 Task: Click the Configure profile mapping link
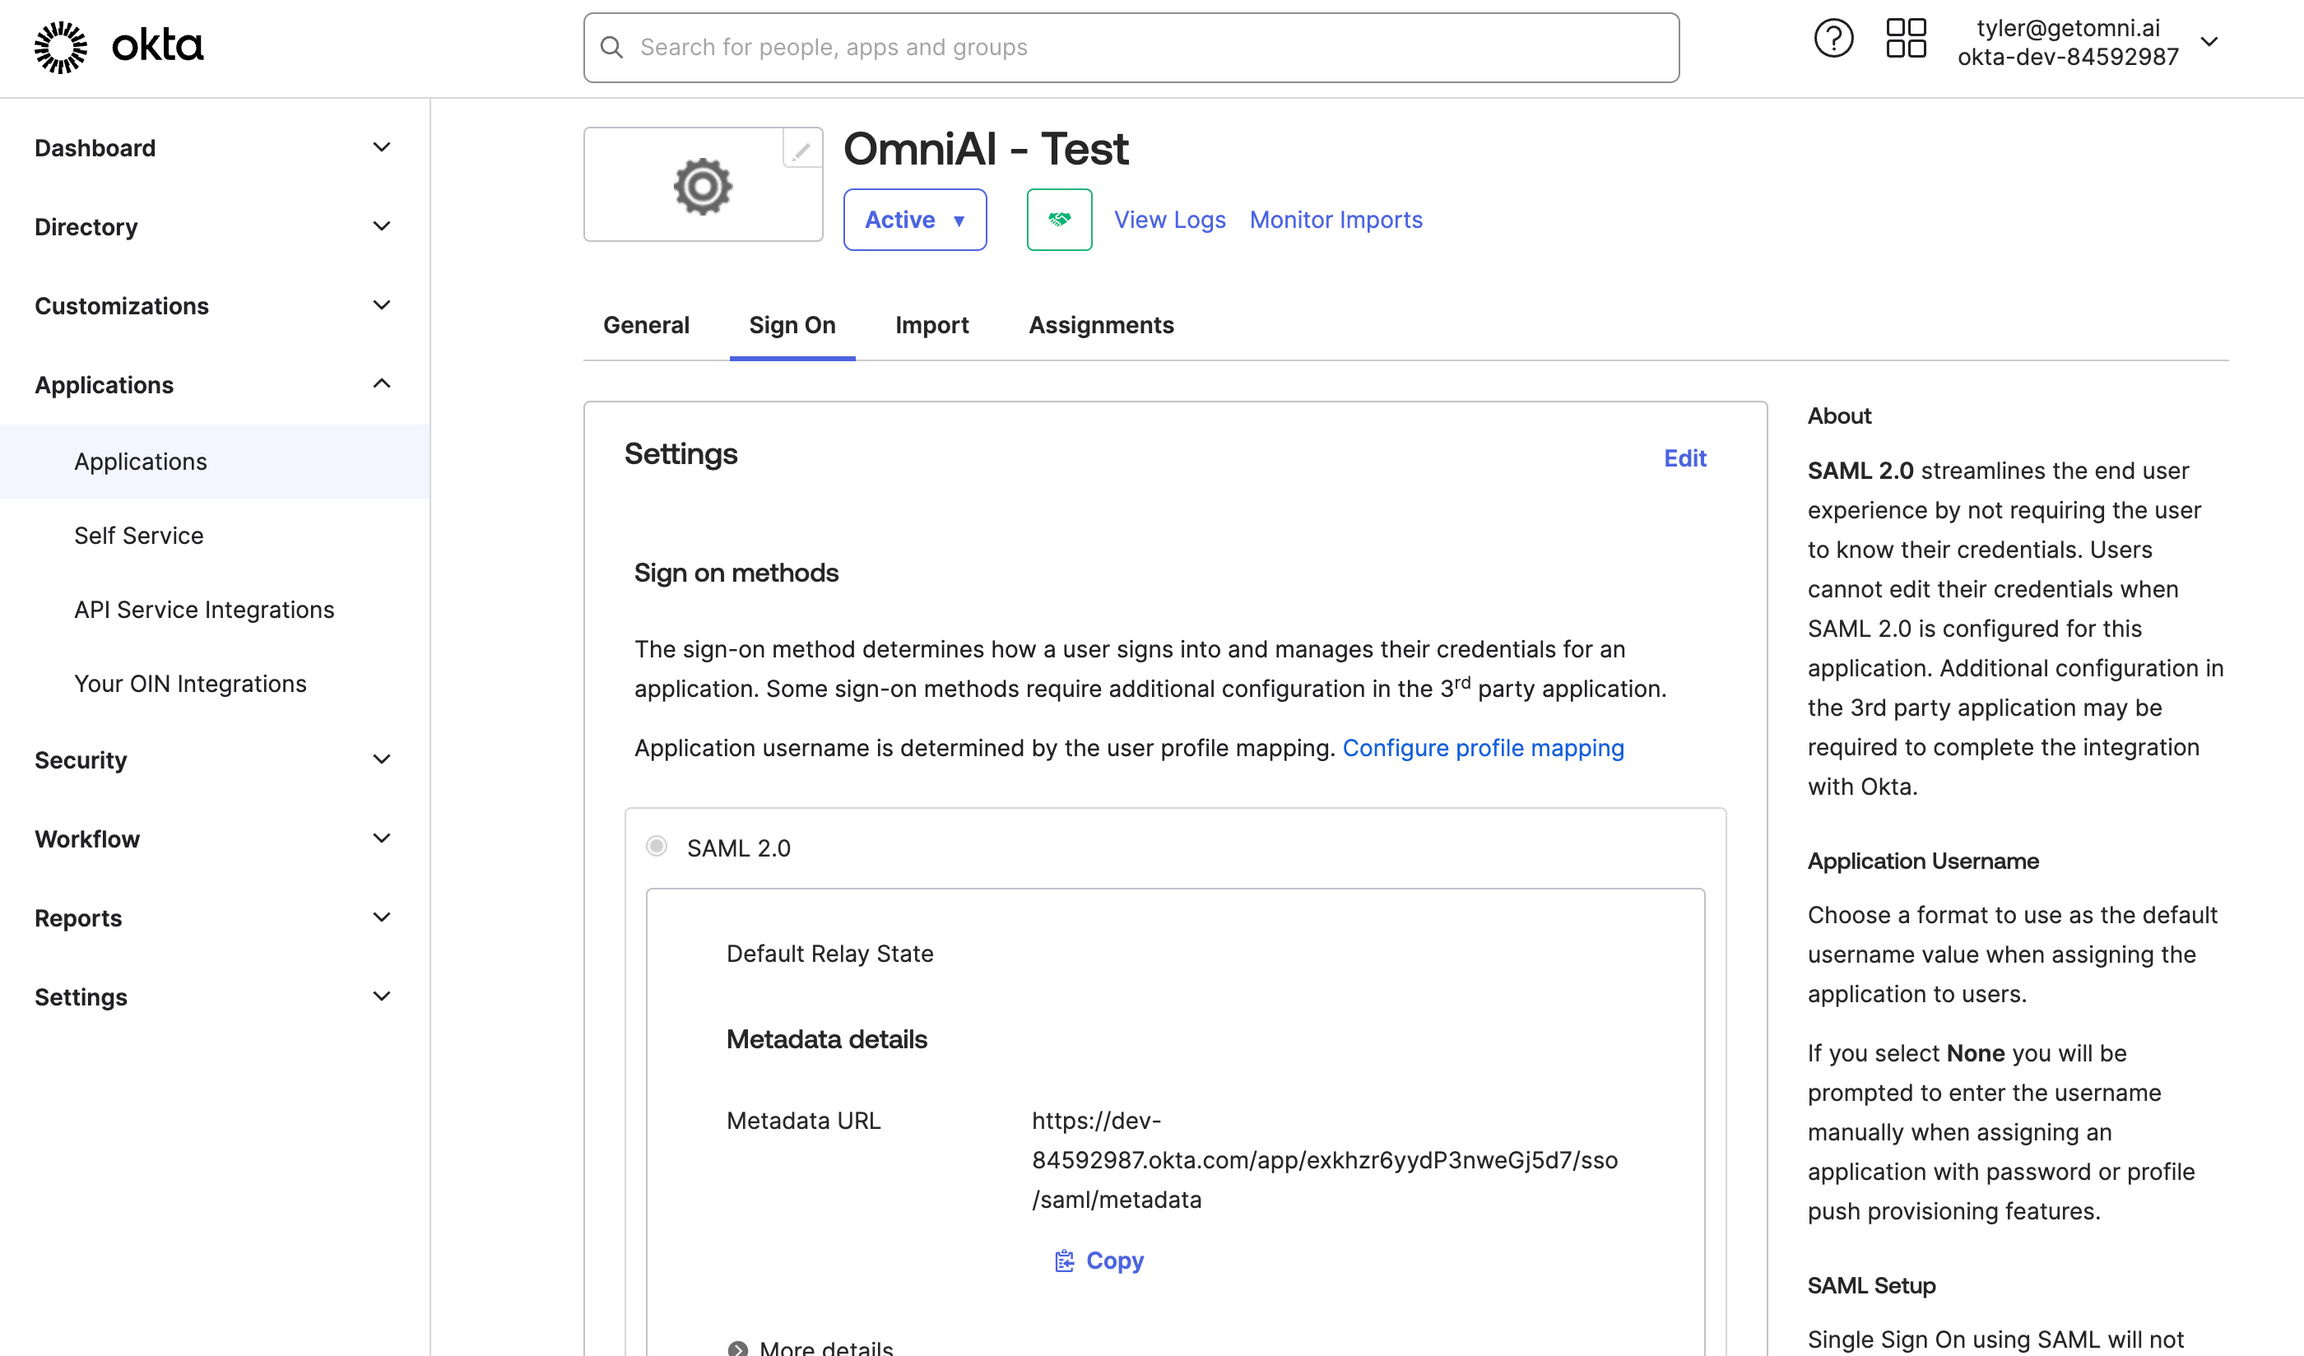[x=1484, y=747]
